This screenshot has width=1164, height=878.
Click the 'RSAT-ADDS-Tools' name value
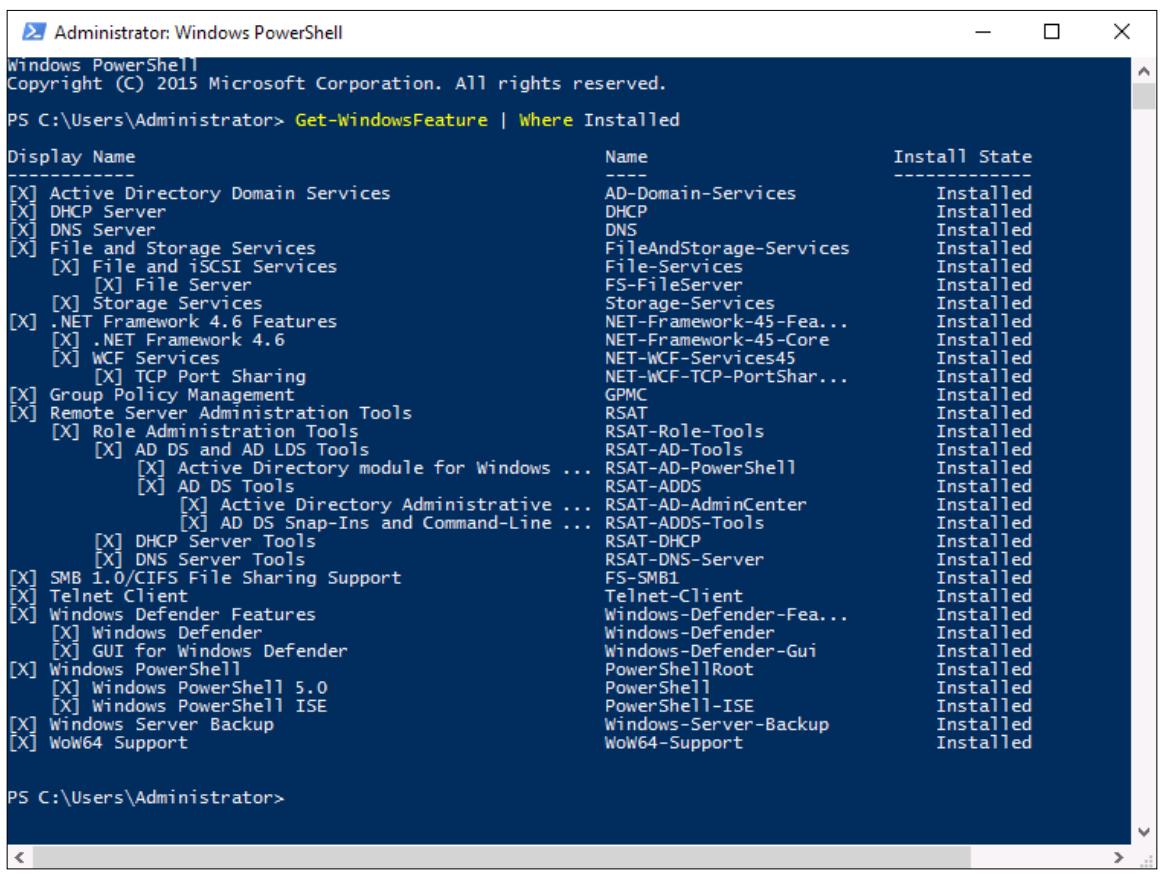[x=684, y=523]
